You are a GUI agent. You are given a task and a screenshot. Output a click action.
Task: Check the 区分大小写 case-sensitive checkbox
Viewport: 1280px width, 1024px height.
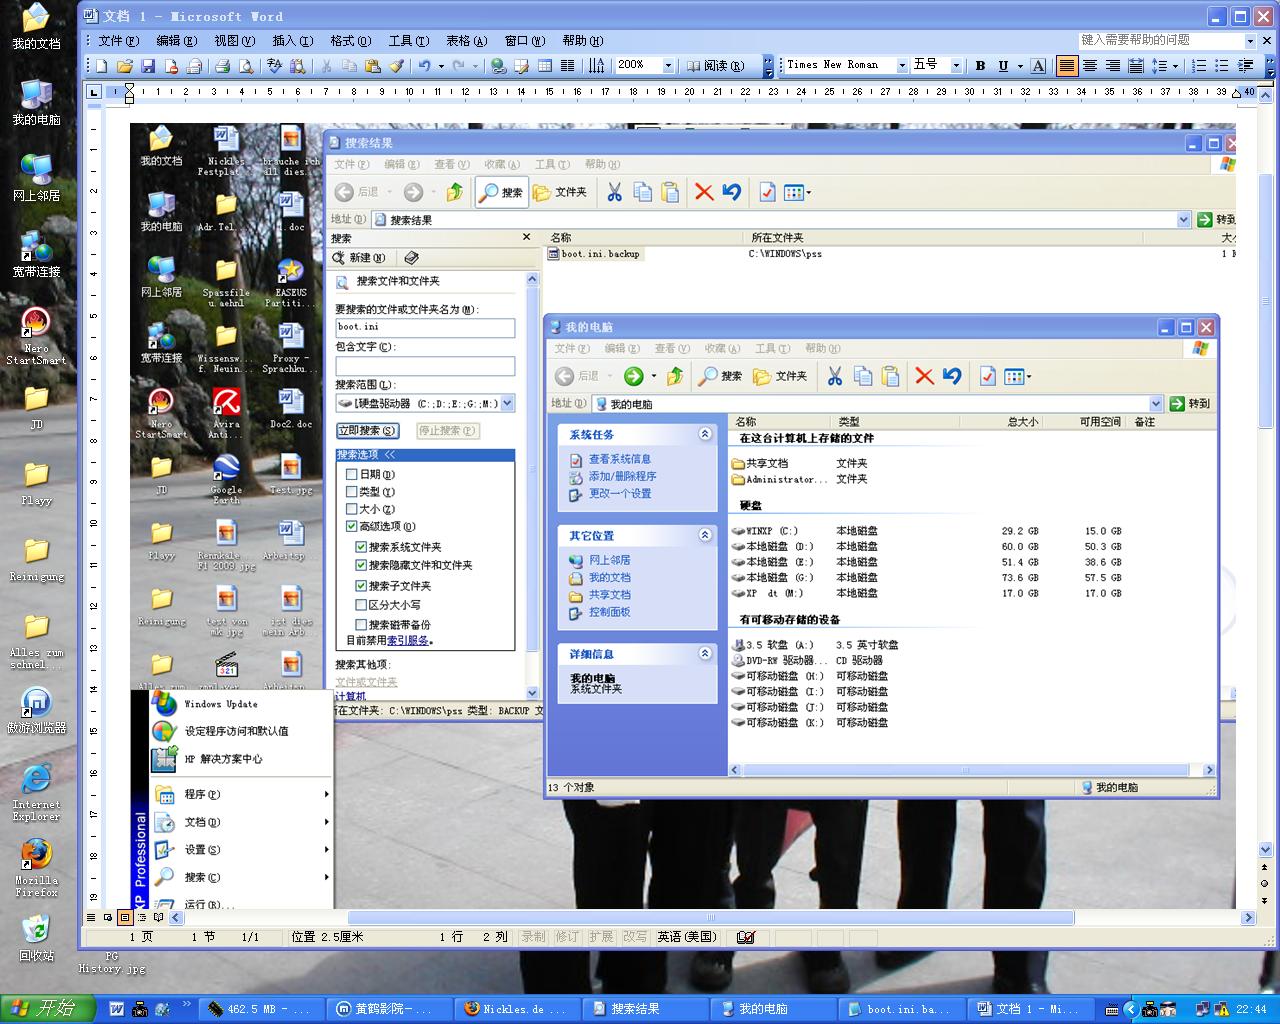click(x=361, y=604)
